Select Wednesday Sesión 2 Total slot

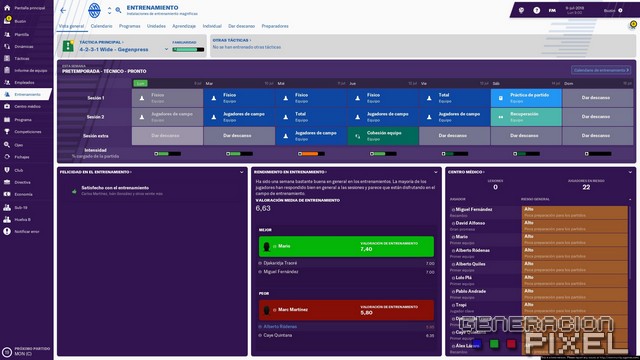(311, 117)
